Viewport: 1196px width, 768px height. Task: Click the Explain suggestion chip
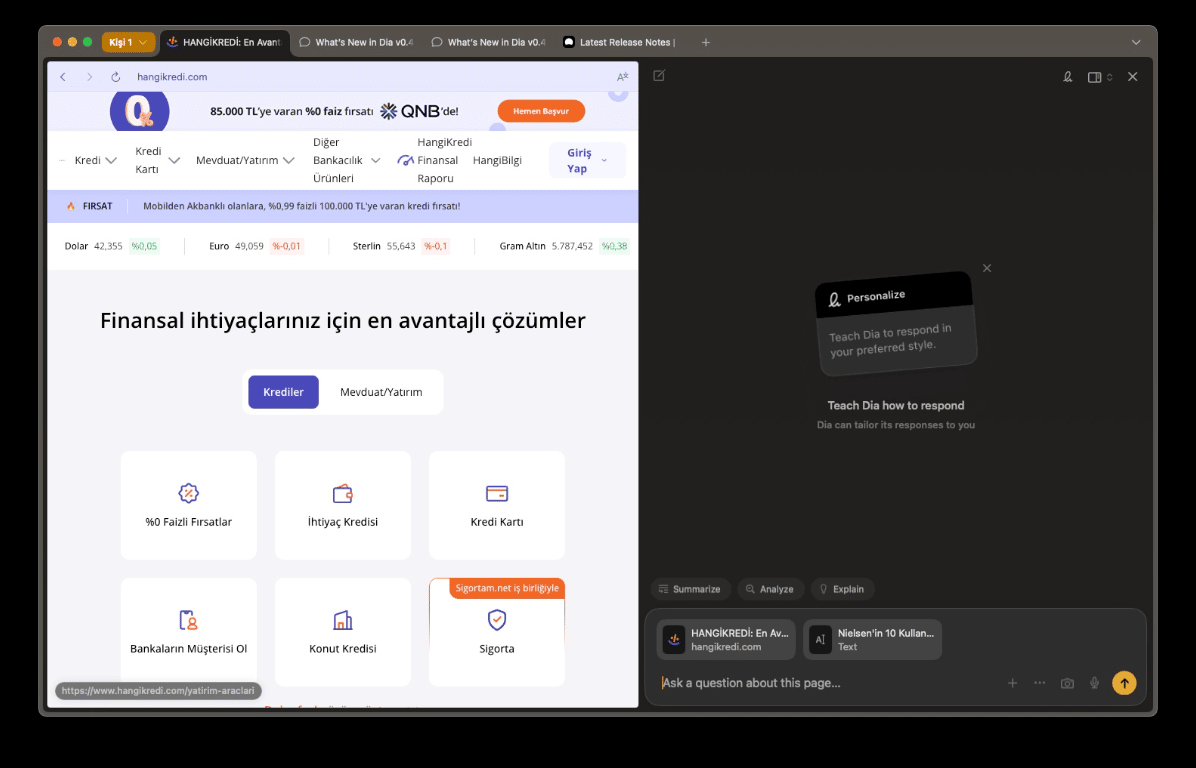coord(842,589)
